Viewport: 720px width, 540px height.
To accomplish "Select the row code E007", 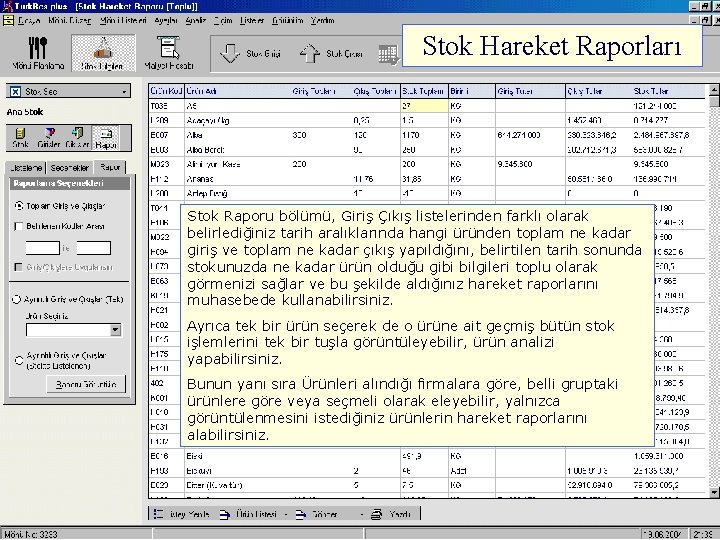I will pyautogui.click(x=159, y=135).
